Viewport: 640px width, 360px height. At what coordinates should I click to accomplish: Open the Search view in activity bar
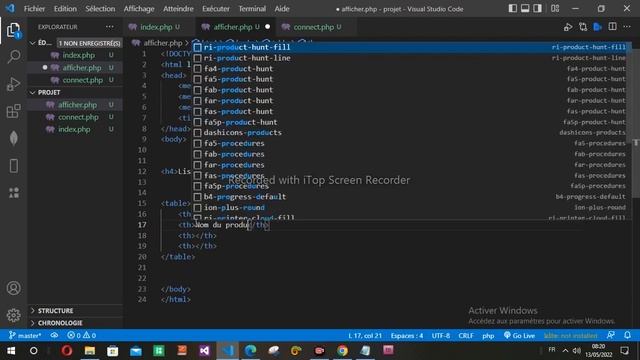pos(13,56)
